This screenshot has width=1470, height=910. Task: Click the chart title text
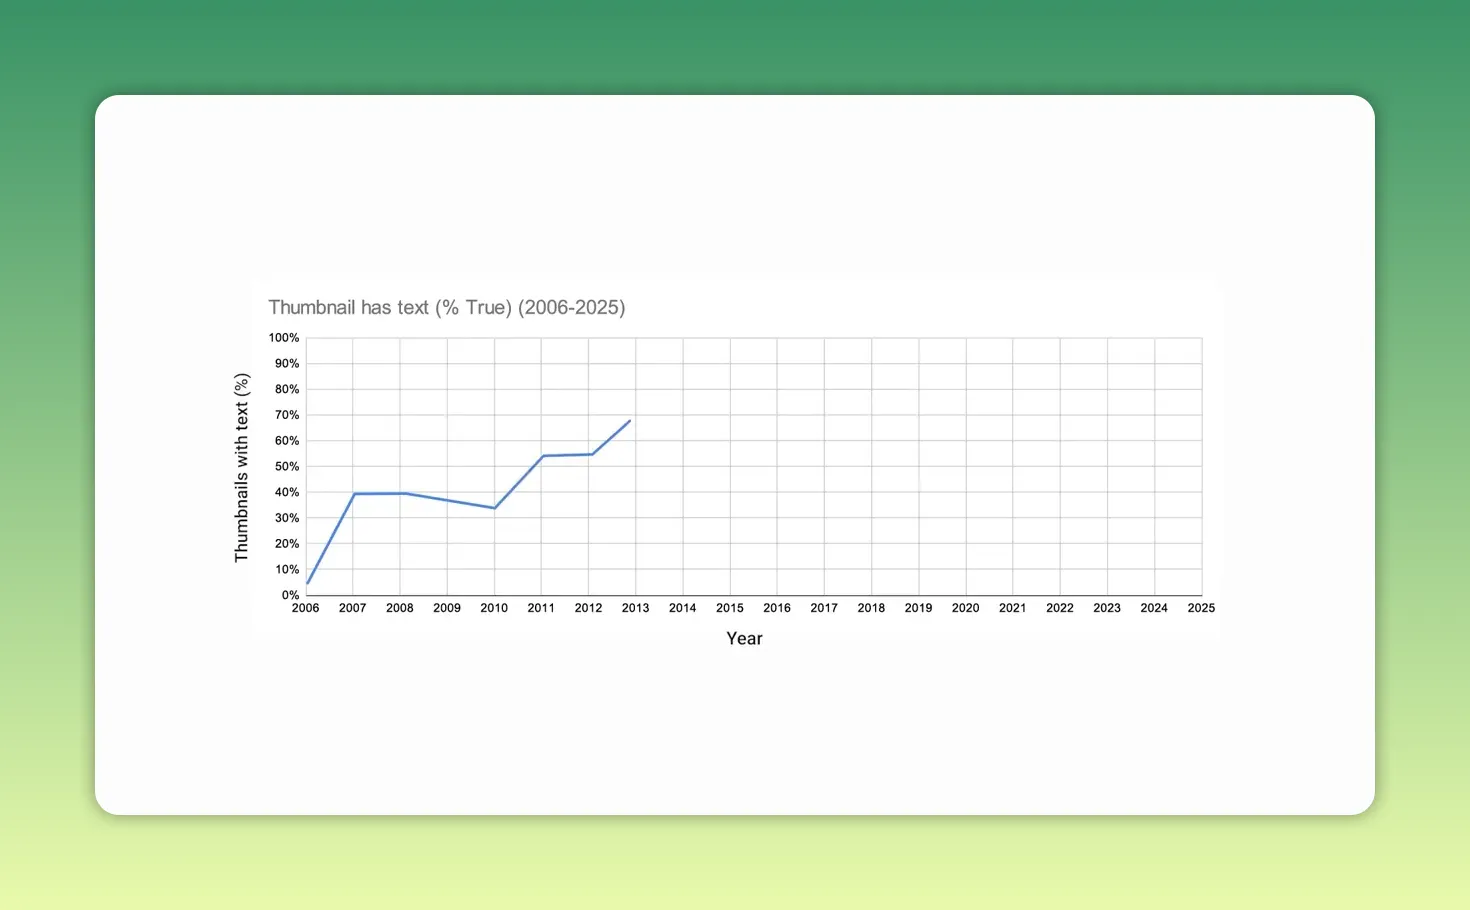pyautogui.click(x=446, y=307)
